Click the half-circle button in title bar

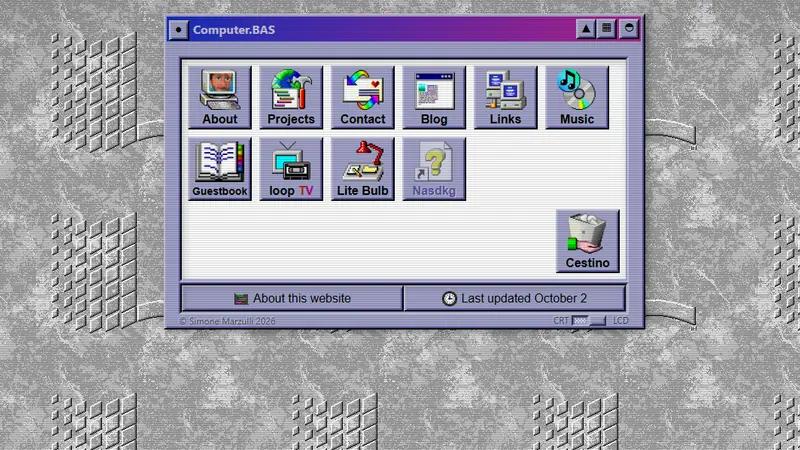629,29
